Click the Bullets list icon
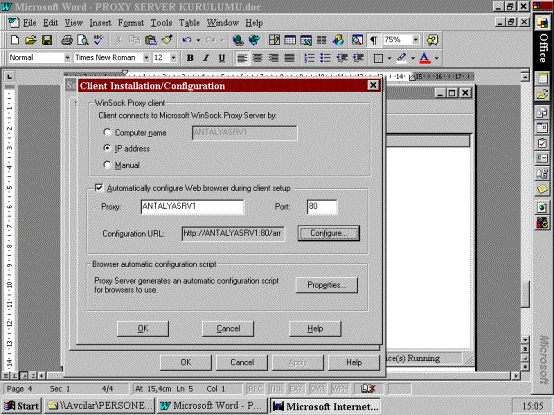The width and height of the screenshot is (554, 415). (x=325, y=58)
